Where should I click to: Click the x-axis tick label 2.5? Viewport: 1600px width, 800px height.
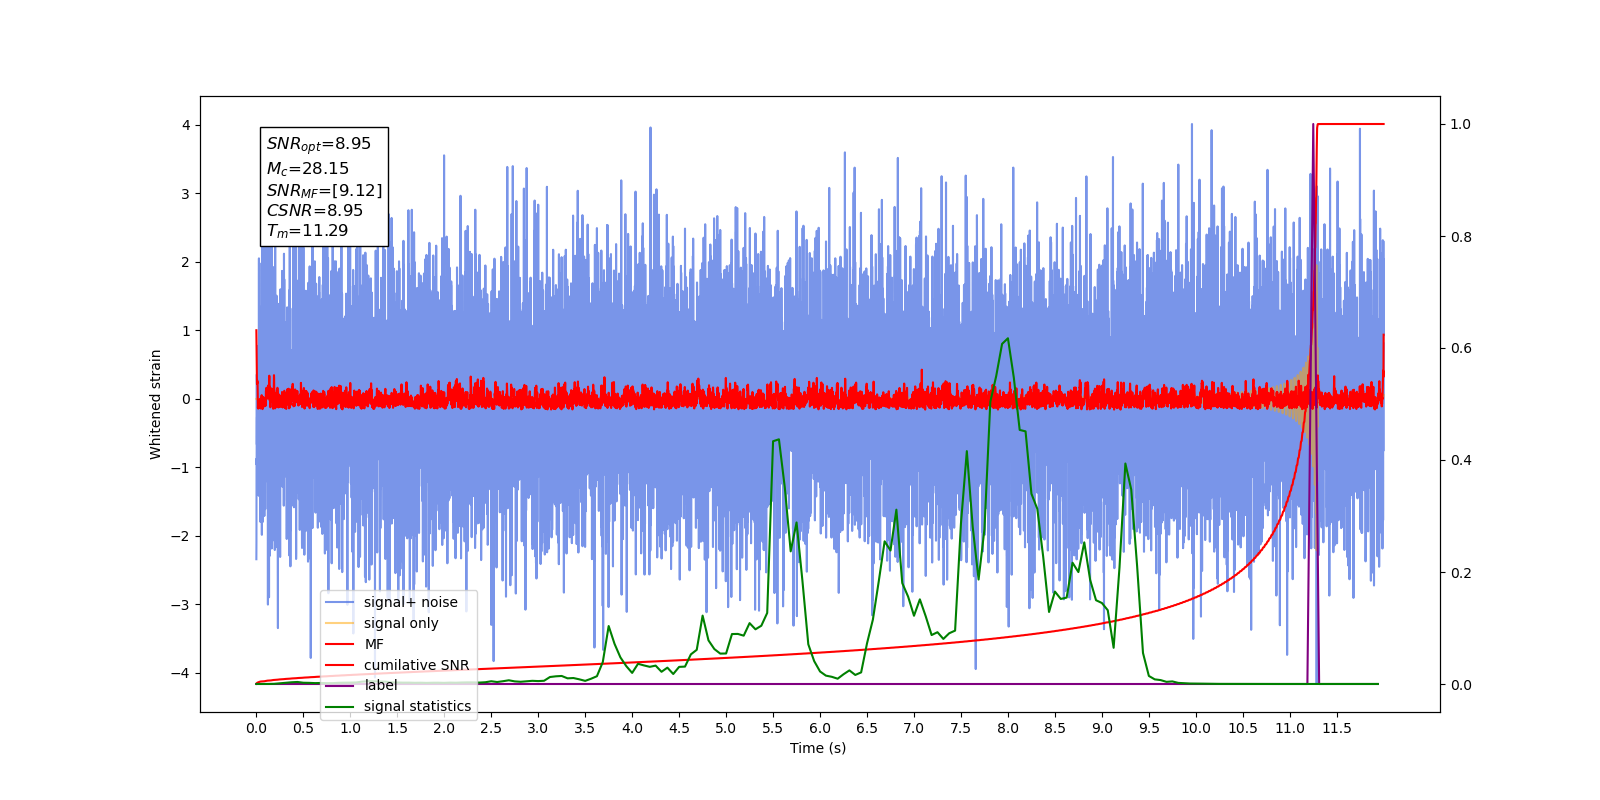pos(491,728)
